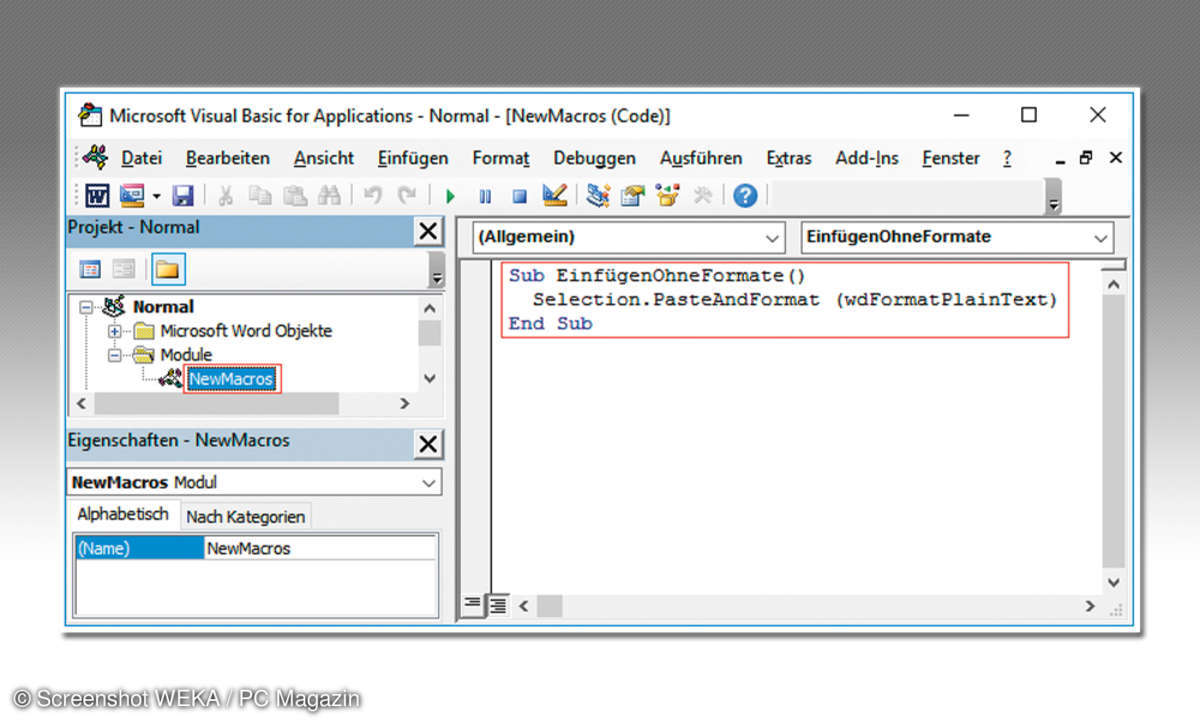Click the Copy toolbar icon

click(260, 195)
